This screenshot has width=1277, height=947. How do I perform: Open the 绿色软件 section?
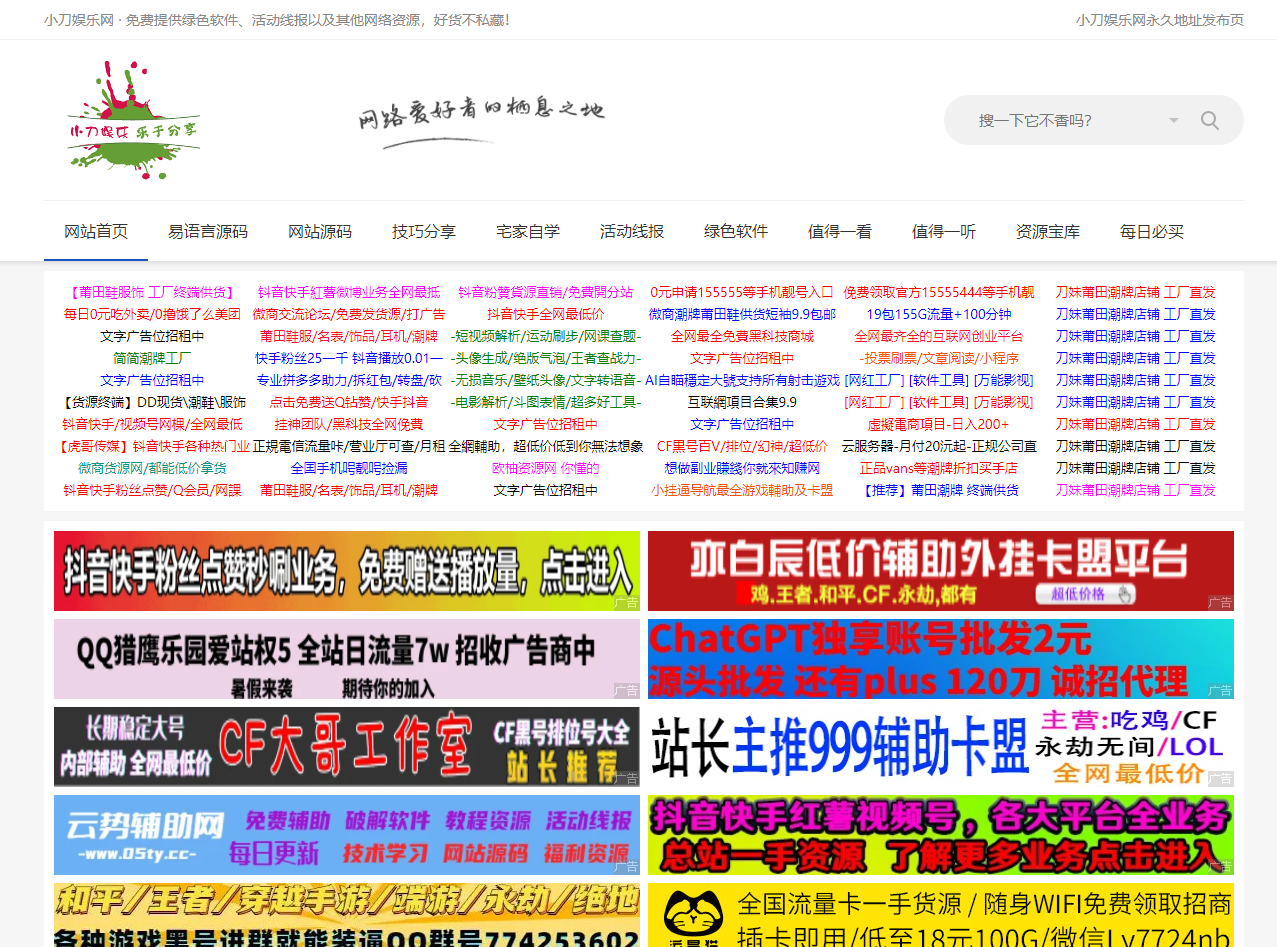coord(735,231)
